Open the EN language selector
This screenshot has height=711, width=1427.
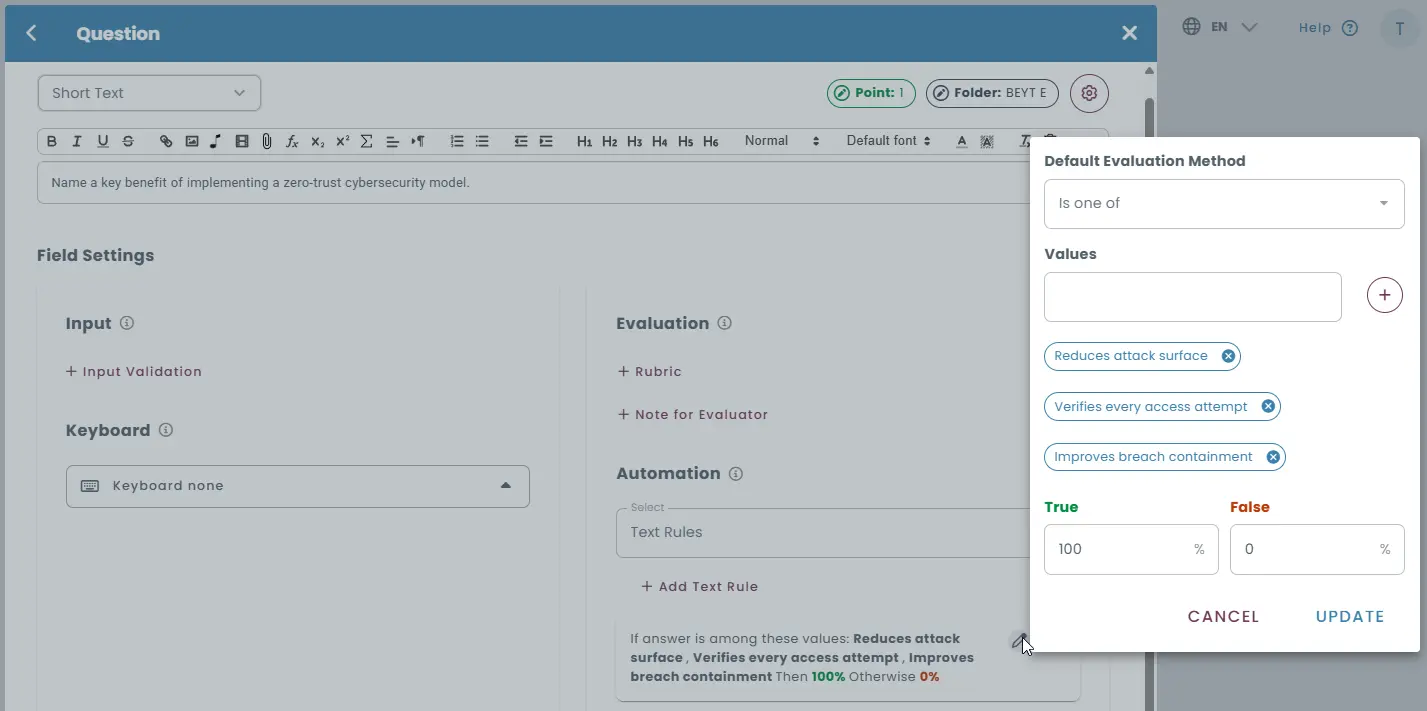tap(1220, 27)
